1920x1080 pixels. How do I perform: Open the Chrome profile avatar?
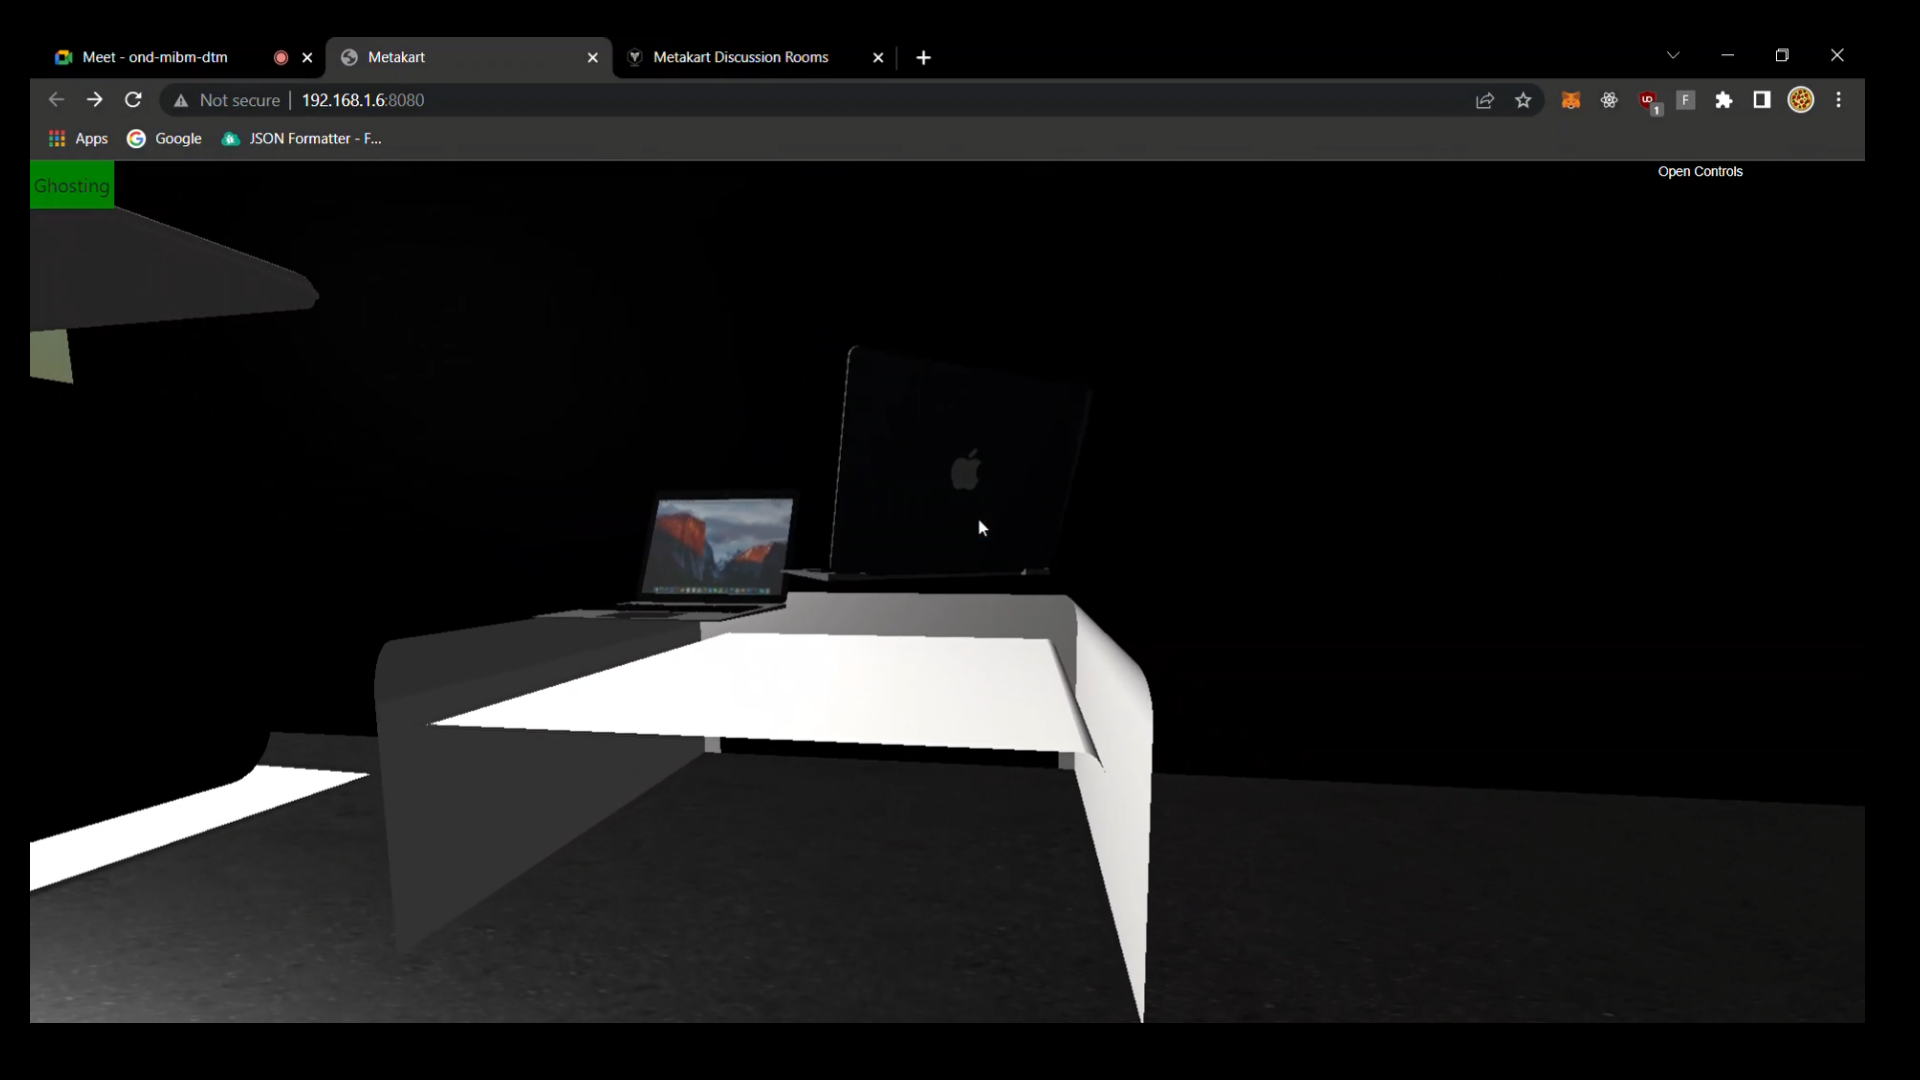click(x=1801, y=100)
